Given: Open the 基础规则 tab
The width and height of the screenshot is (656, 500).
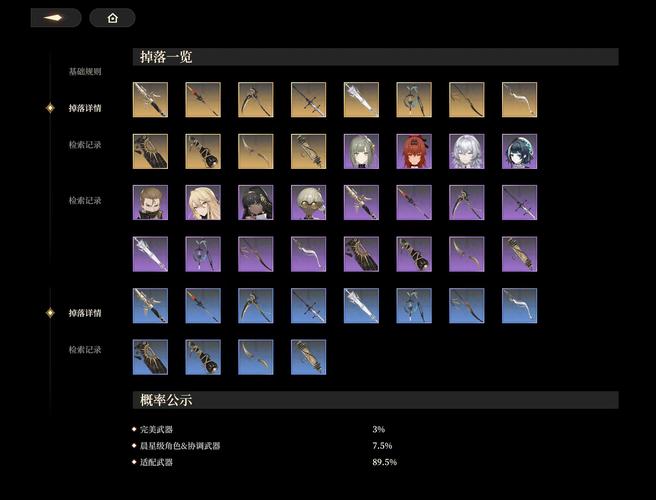Looking at the screenshot, I should tap(85, 72).
